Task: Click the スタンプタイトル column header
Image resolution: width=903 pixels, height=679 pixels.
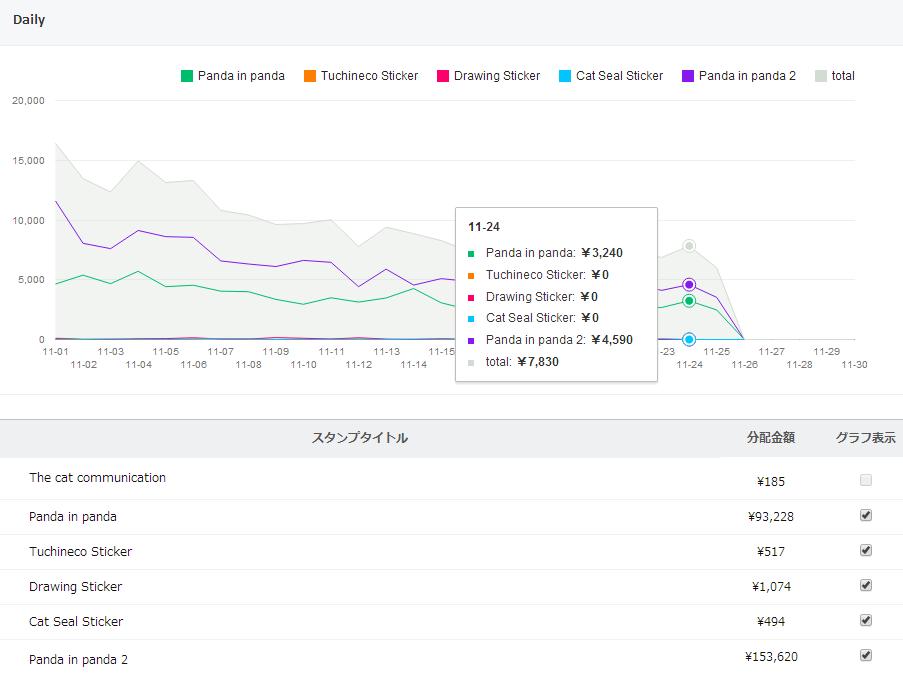Action: coord(360,438)
